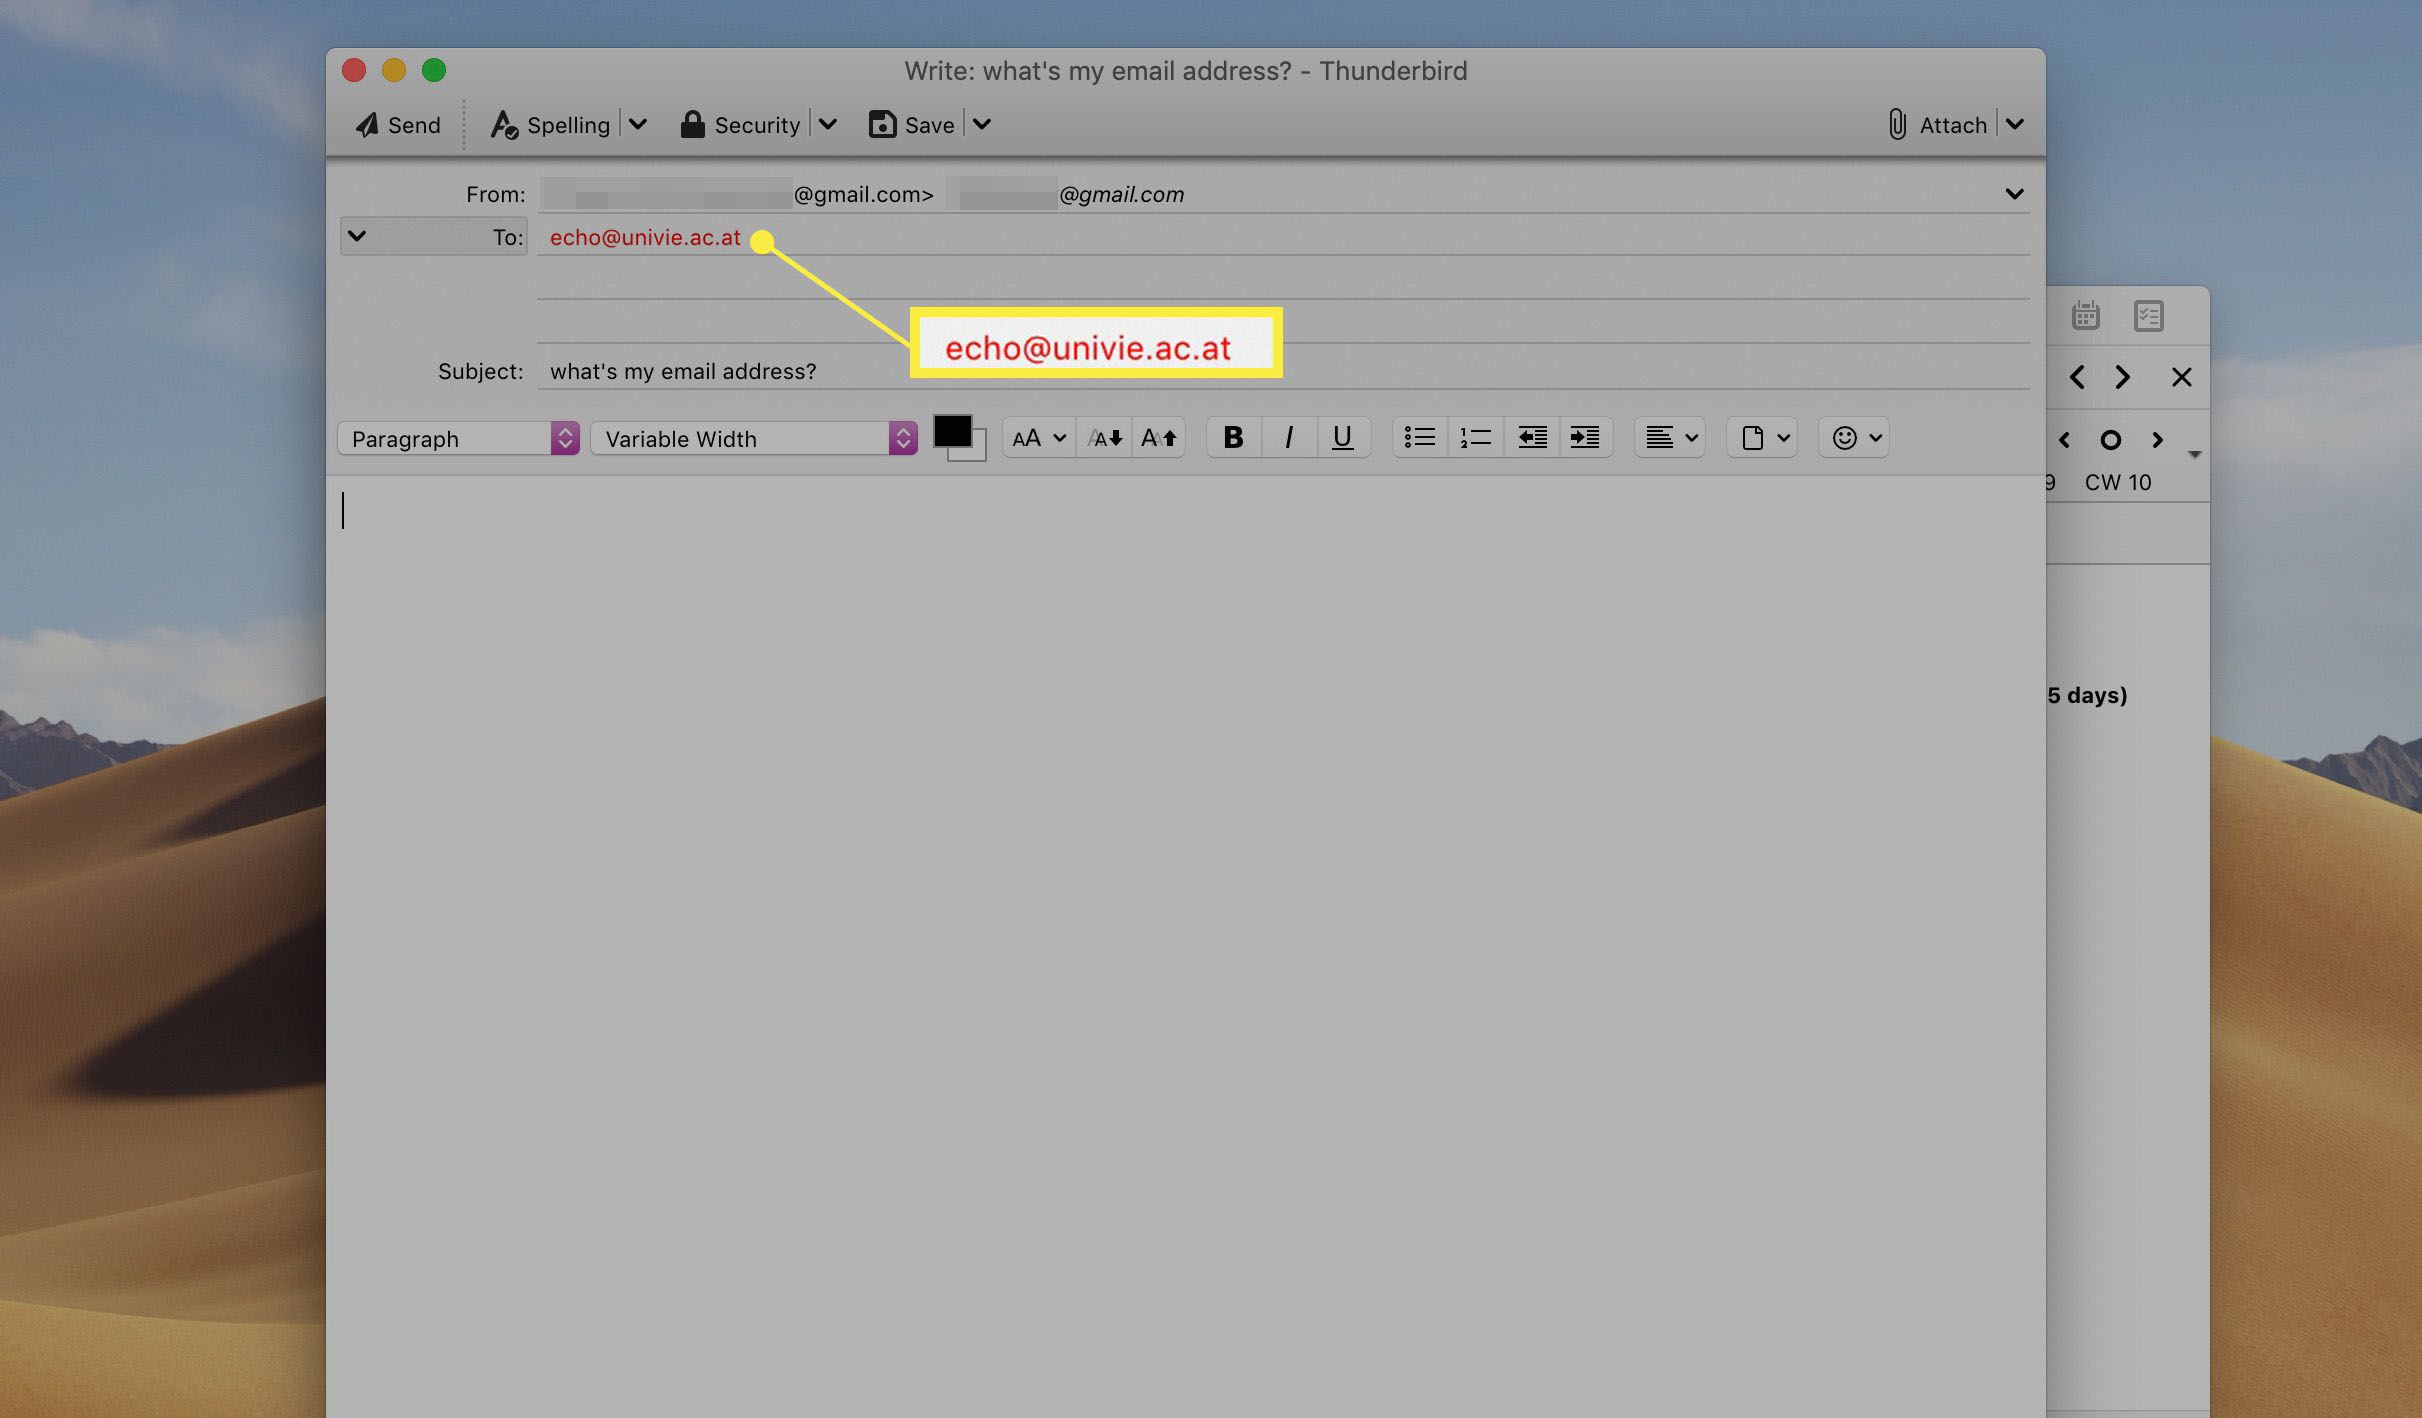
Task: Toggle Bold formatting
Action: coord(1232,437)
